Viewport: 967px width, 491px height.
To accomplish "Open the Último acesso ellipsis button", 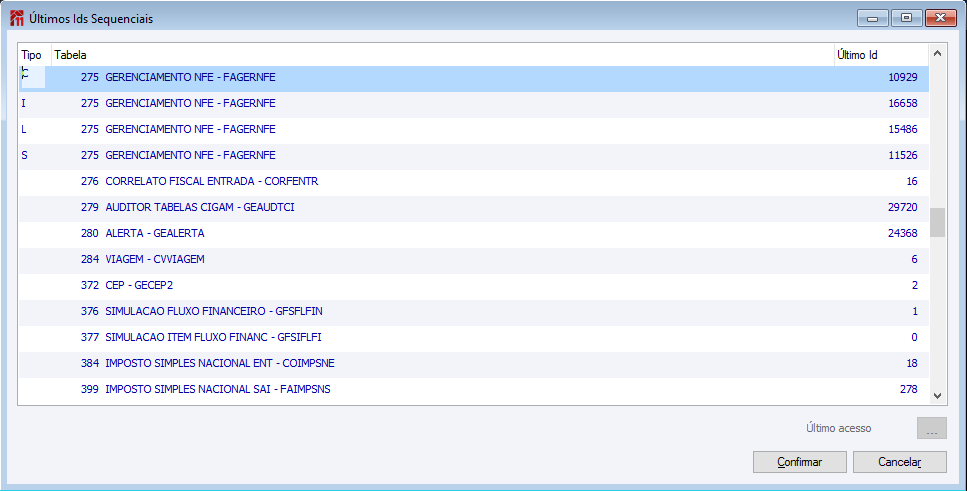I will 931,428.
